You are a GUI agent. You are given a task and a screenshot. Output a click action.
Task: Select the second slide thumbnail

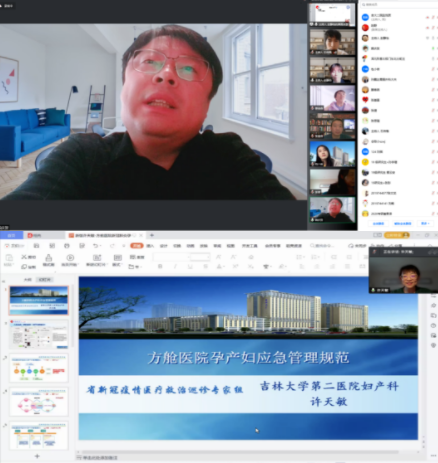(39, 334)
